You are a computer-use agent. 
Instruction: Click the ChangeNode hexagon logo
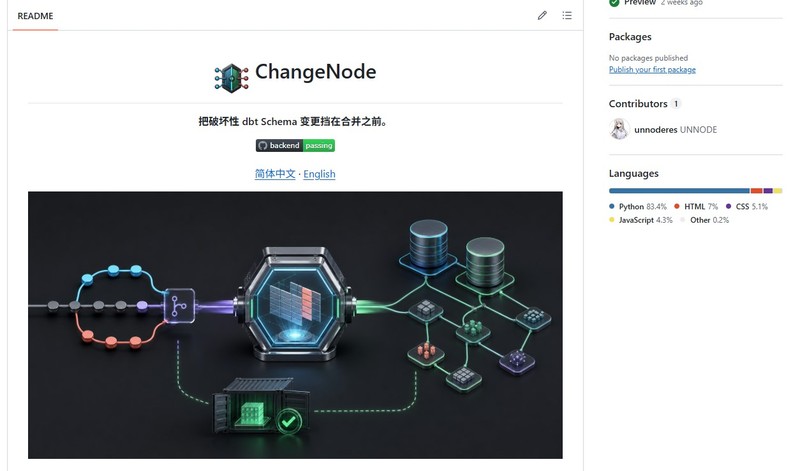pyautogui.click(x=231, y=78)
